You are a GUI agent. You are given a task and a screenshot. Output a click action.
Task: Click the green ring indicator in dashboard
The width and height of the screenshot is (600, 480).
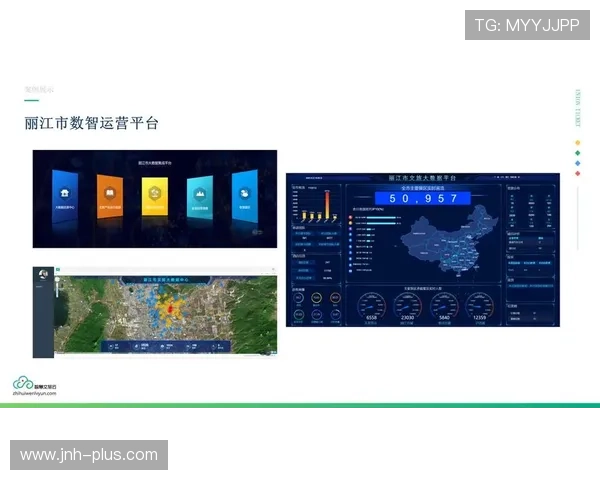[x=298, y=314]
